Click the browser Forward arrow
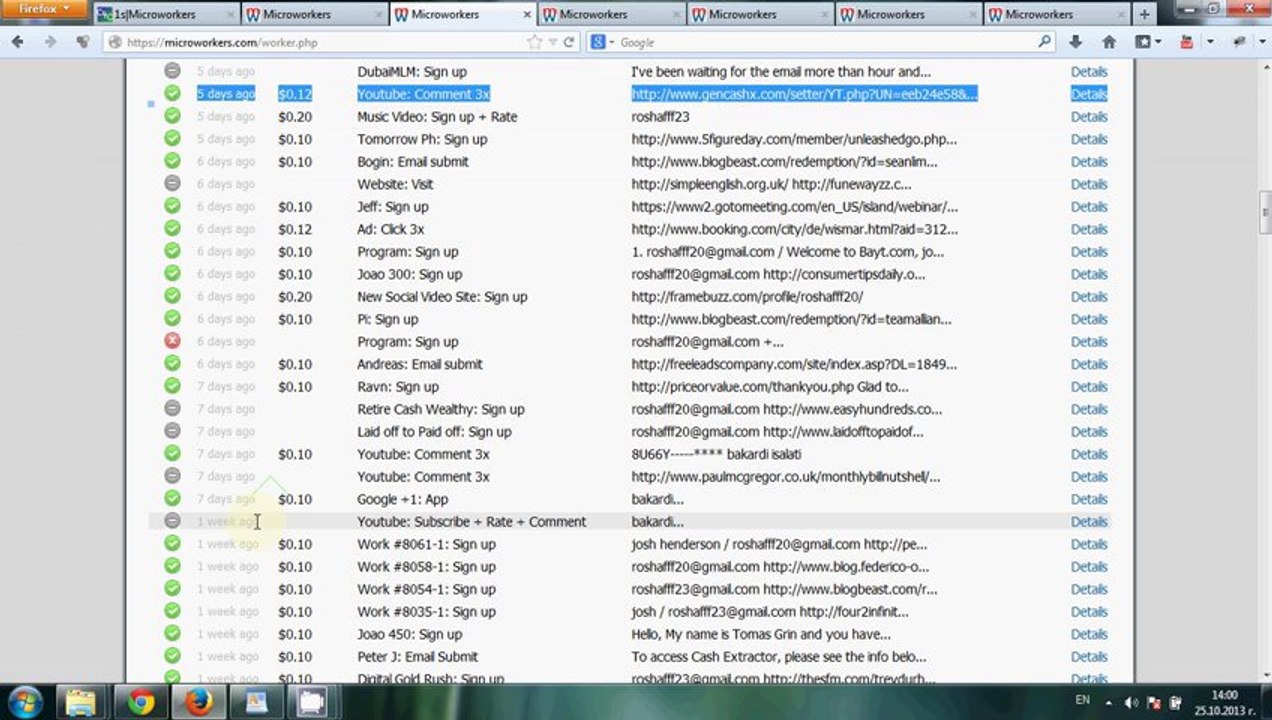The width and height of the screenshot is (1272, 720). 50,42
